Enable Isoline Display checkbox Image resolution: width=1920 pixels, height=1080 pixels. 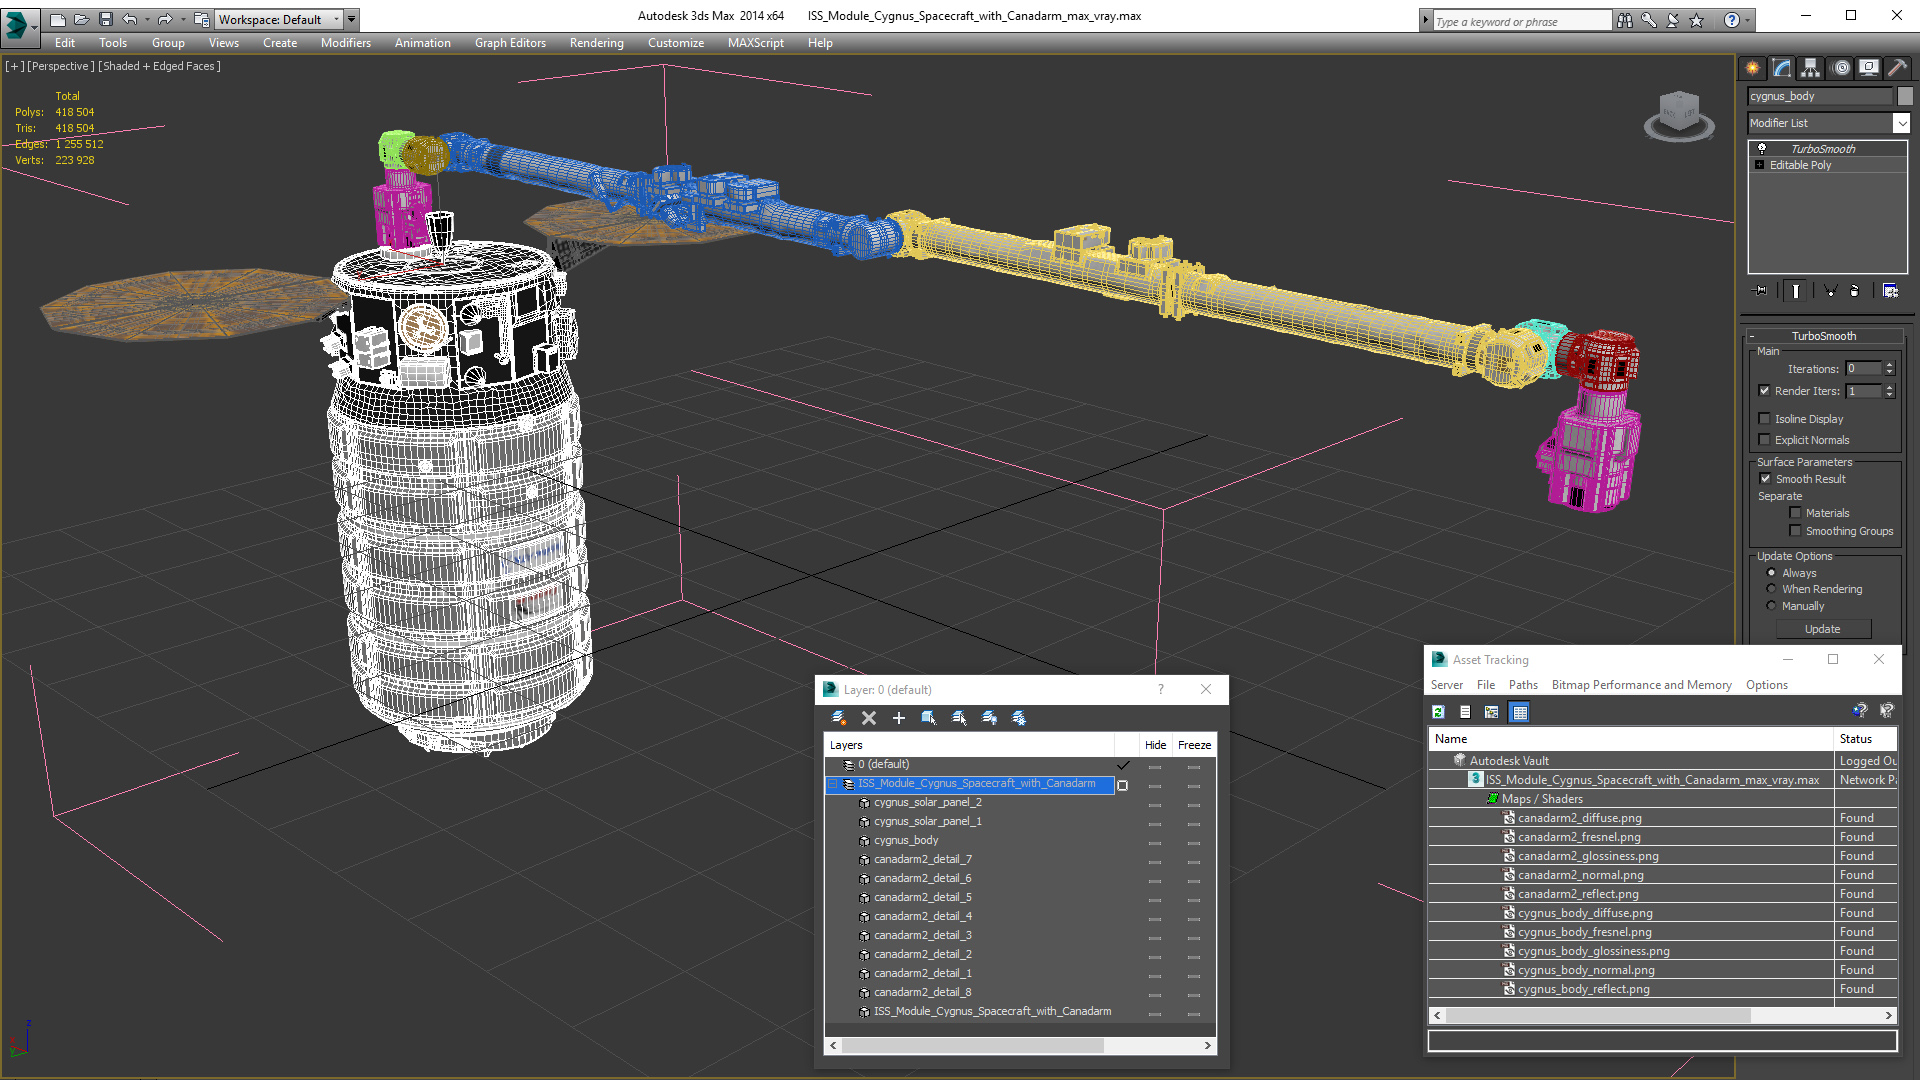pos(1765,419)
